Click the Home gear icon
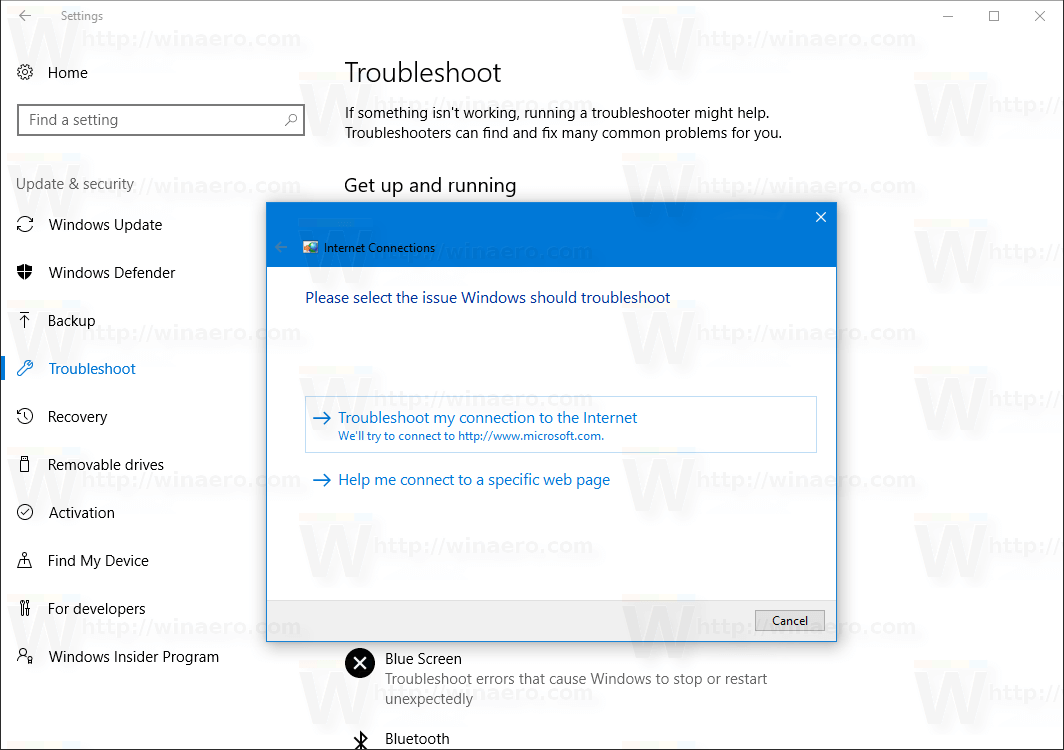This screenshot has height=750, width=1064. 25,72
